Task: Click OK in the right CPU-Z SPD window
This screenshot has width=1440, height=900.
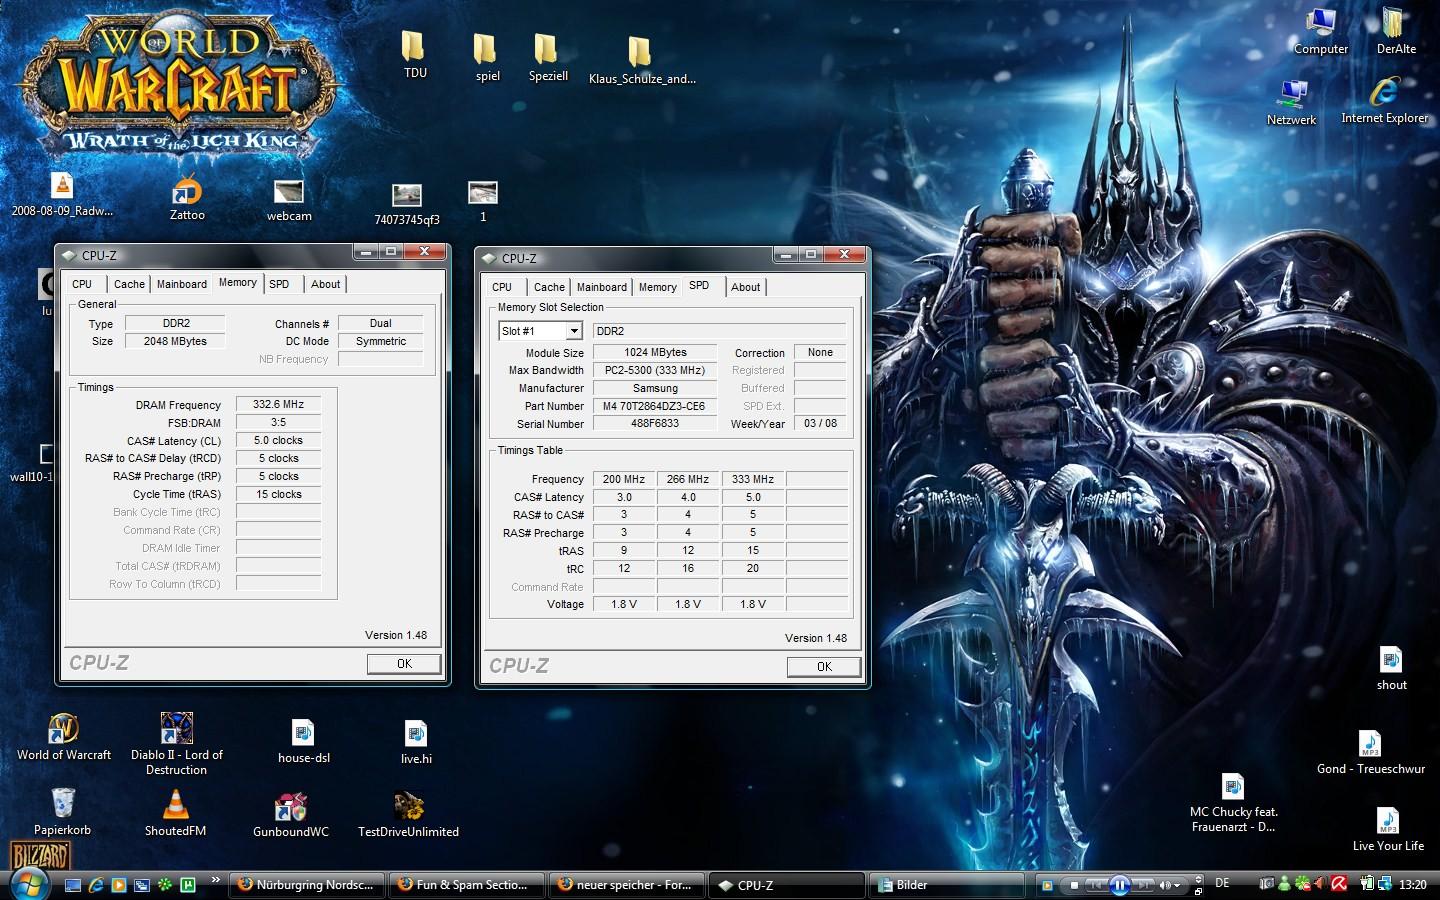Action: [824, 667]
